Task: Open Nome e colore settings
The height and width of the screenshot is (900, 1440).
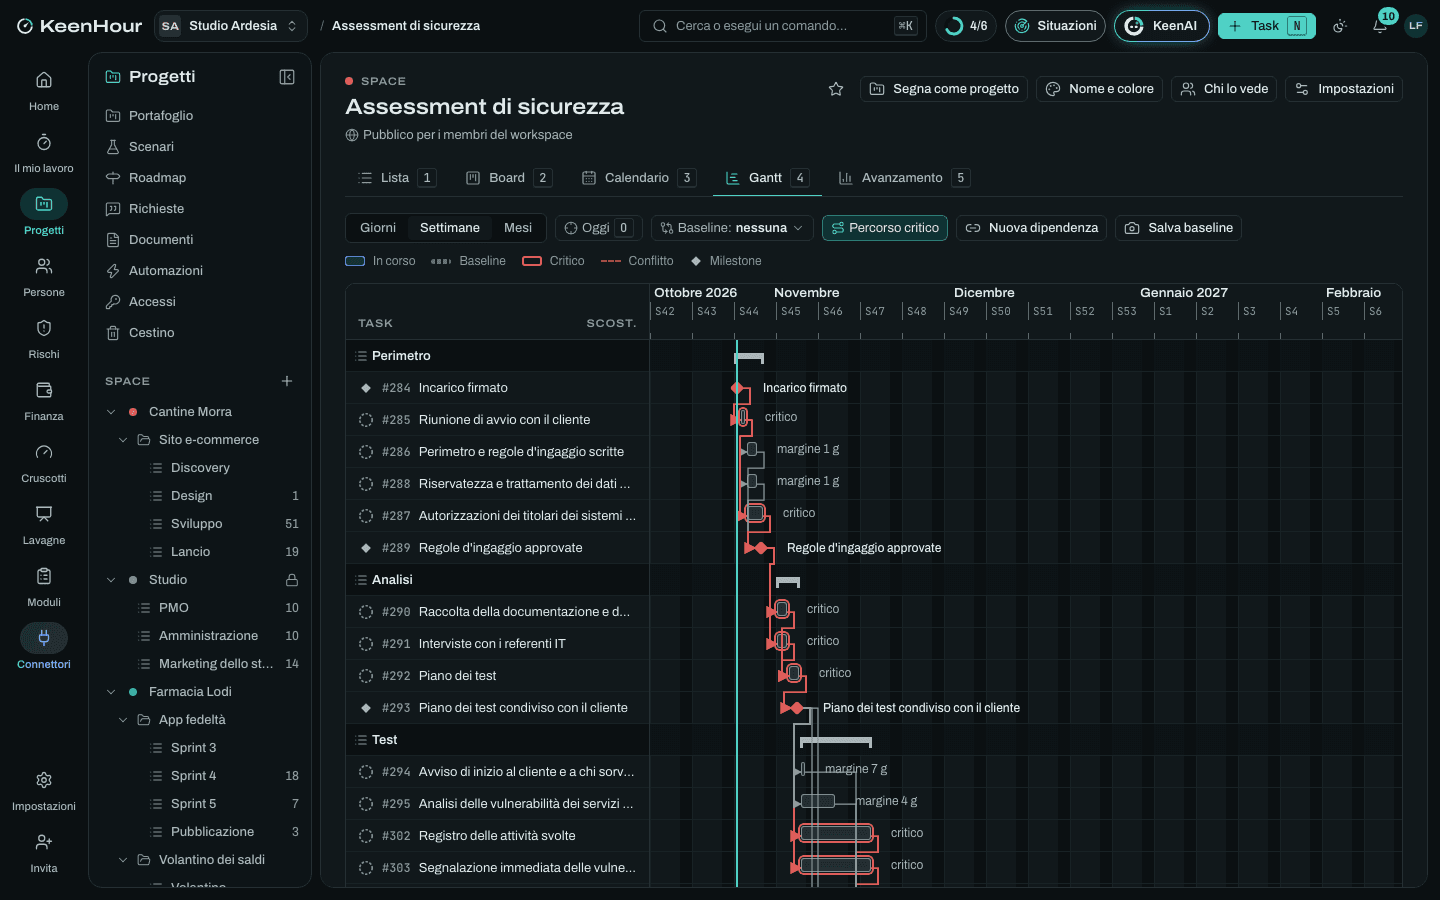Action: (1099, 89)
